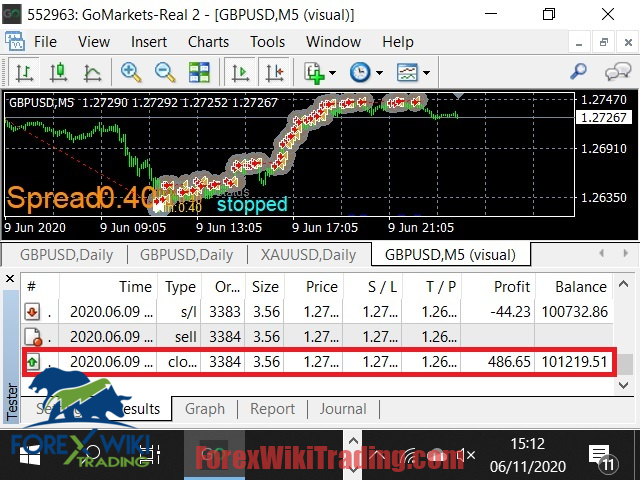Open the templates dropdown arrow
The width and height of the screenshot is (640, 480).
(x=427, y=73)
